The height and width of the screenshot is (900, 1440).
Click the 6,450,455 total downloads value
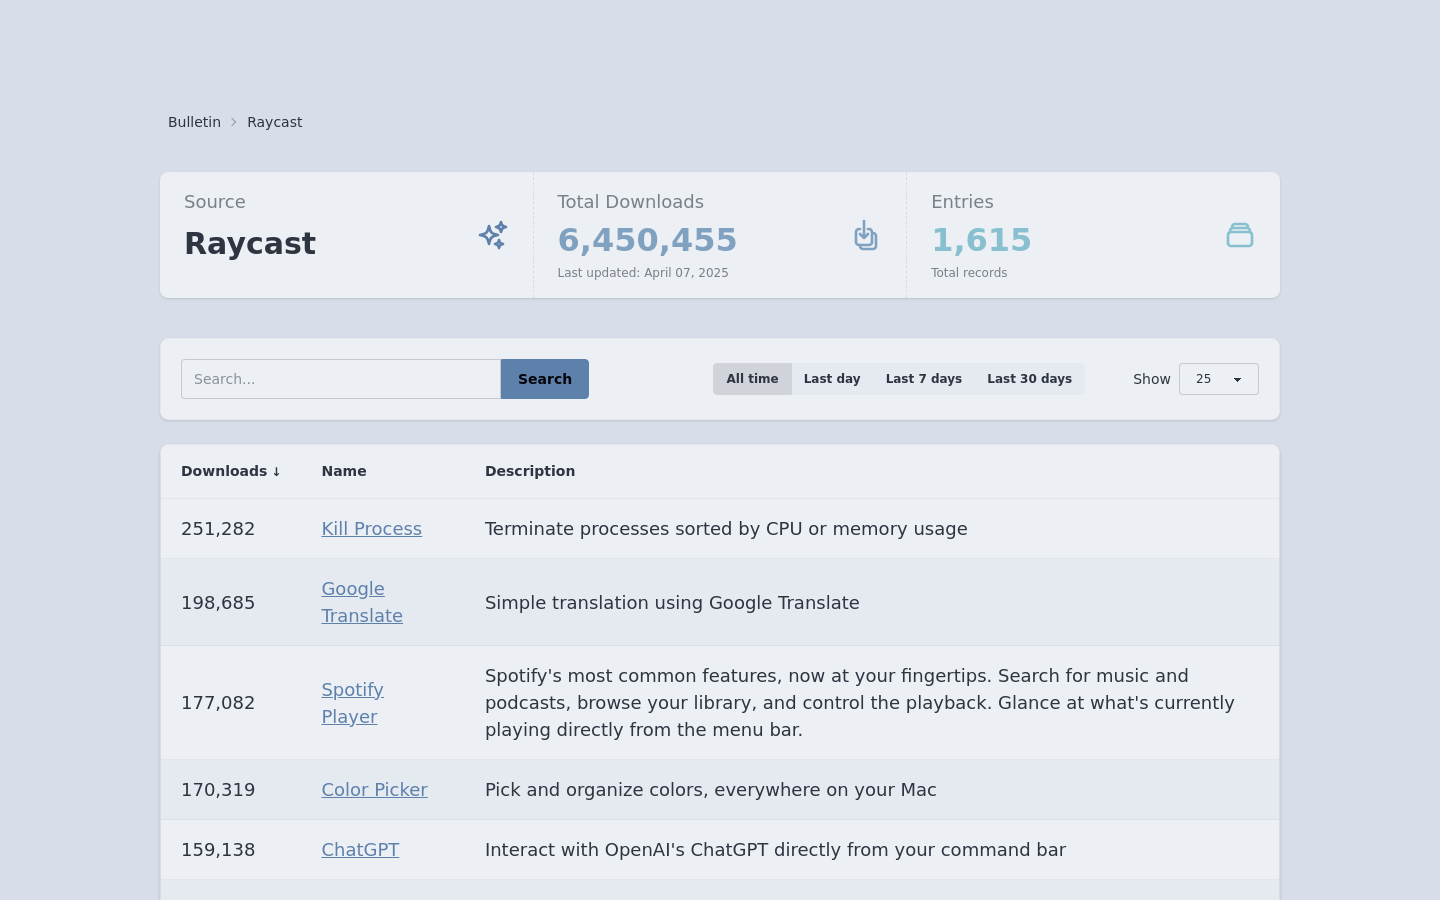(647, 240)
